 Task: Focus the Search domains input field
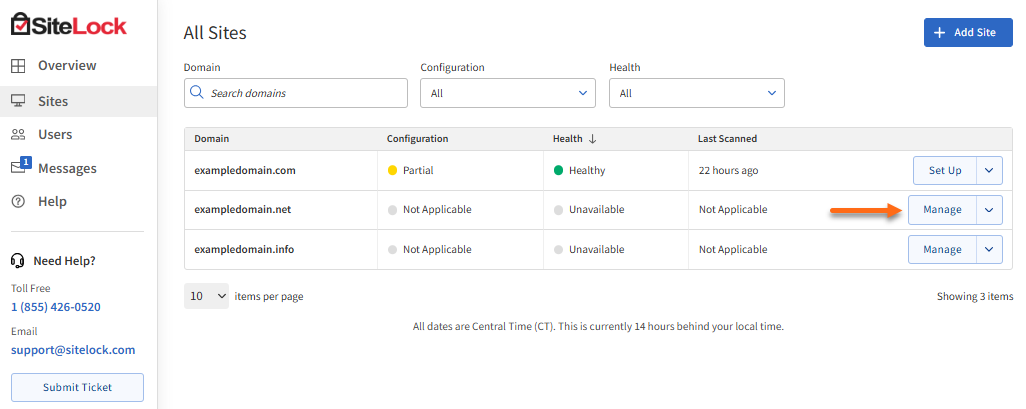click(296, 93)
